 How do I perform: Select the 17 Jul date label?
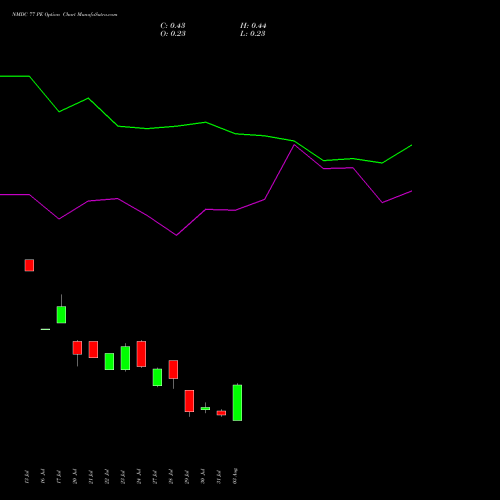[x=59, y=476]
